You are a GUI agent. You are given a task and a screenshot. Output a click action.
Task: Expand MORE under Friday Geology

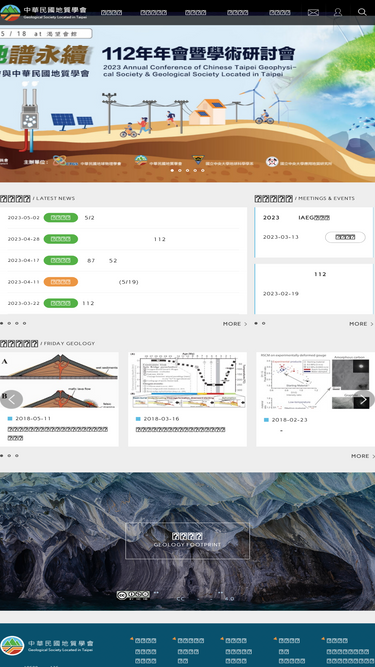363,456
